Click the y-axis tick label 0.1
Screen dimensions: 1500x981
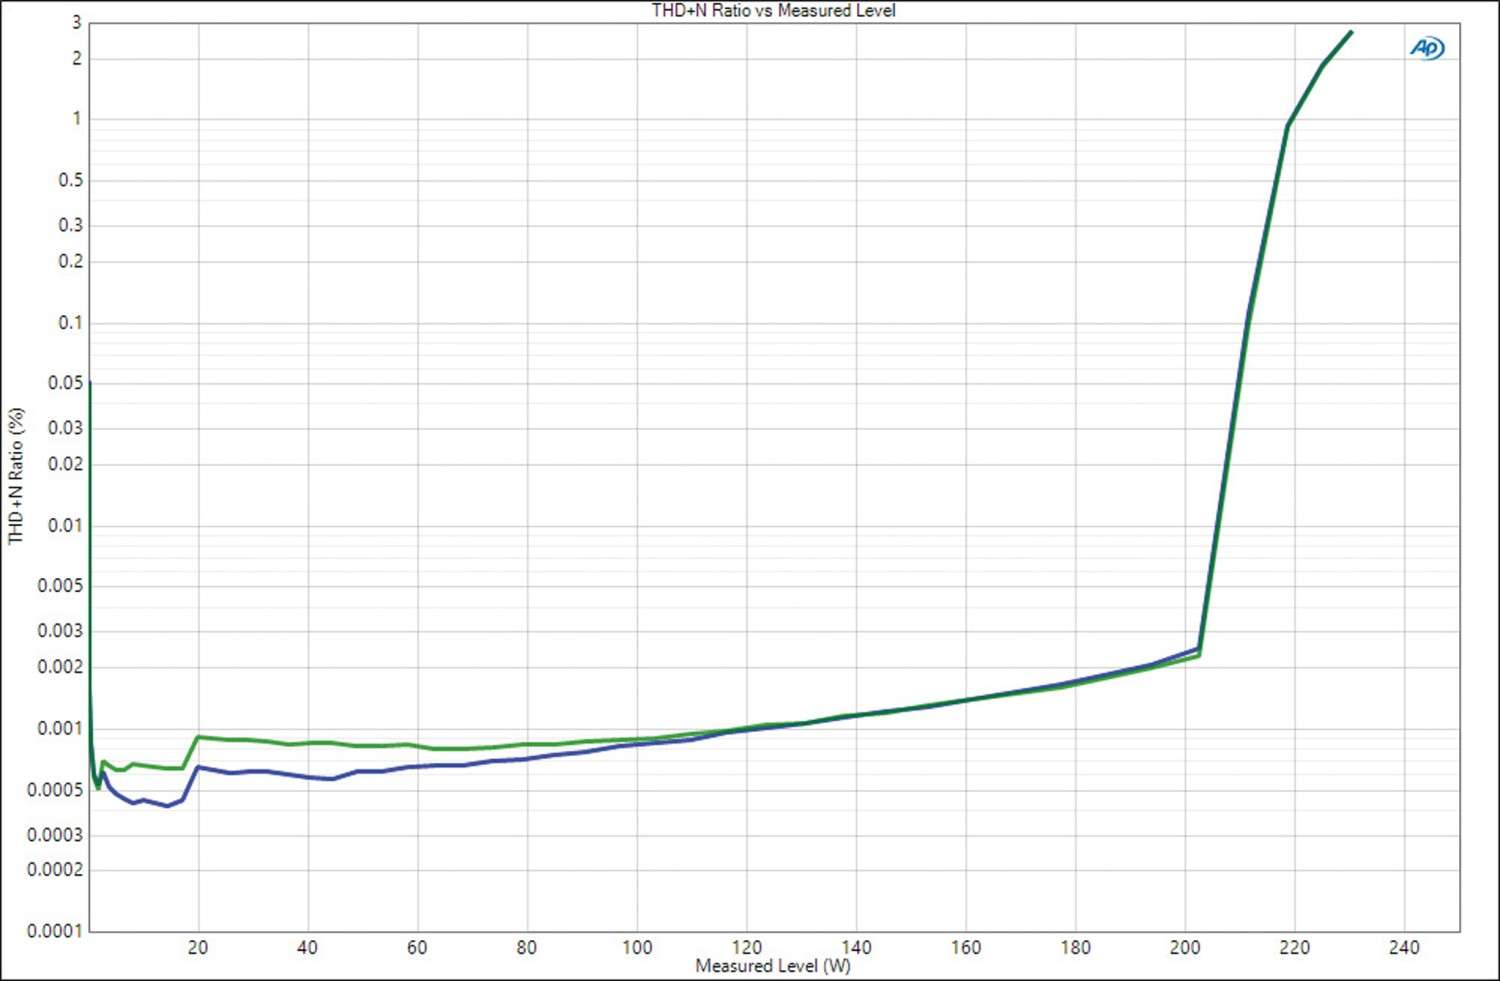71,322
